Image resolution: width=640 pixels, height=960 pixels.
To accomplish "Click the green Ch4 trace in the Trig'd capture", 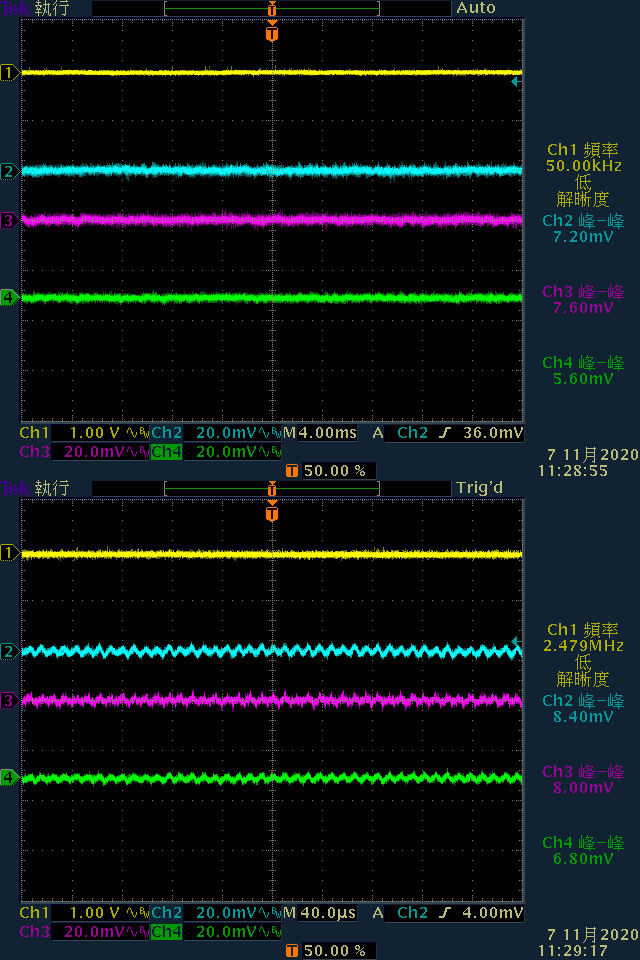I will point(272,778).
